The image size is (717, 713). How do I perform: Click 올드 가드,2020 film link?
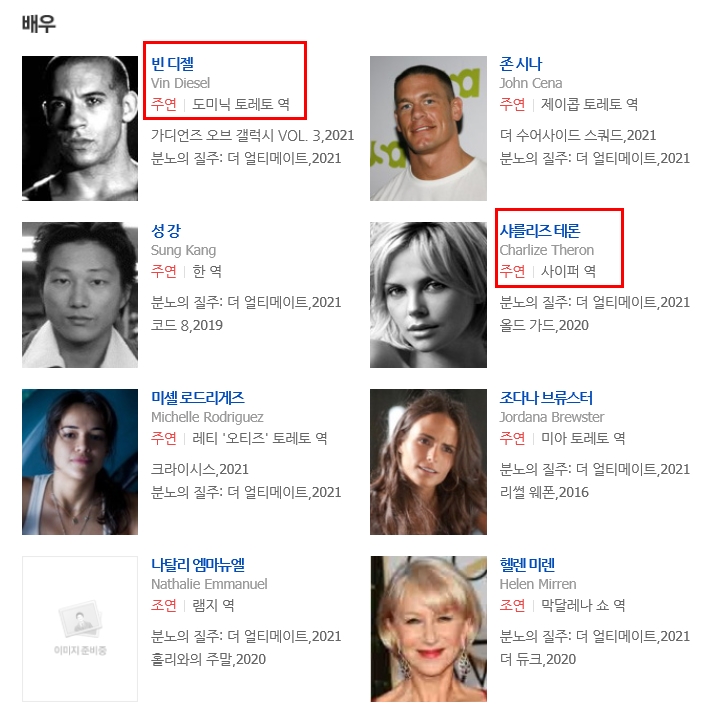544,325
